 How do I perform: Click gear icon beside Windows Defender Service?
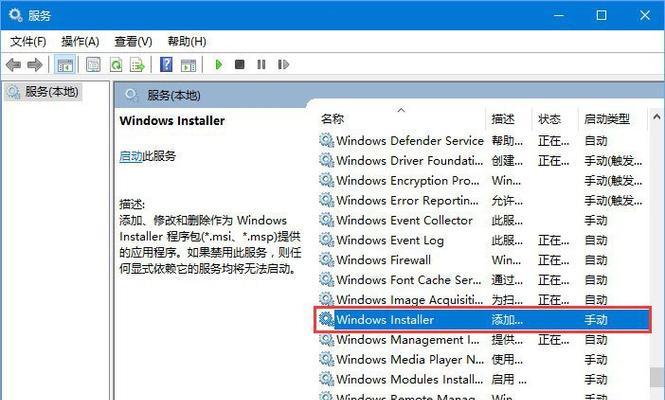click(x=327, y=140)
